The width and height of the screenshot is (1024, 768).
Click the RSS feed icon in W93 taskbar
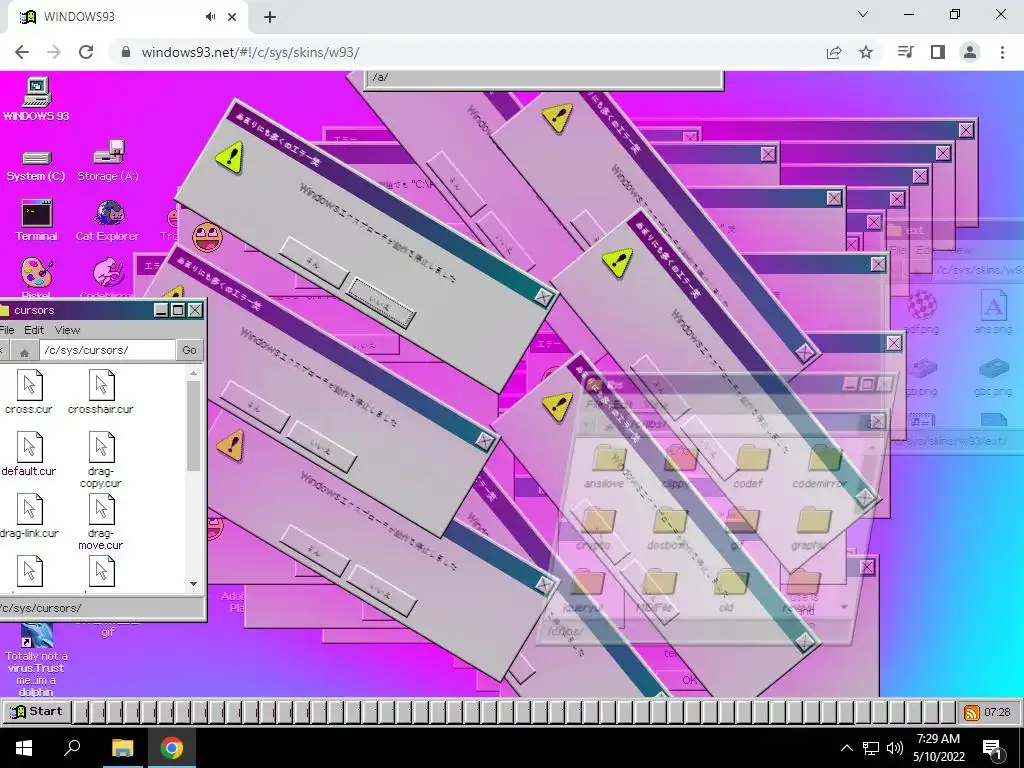[972, 712]
